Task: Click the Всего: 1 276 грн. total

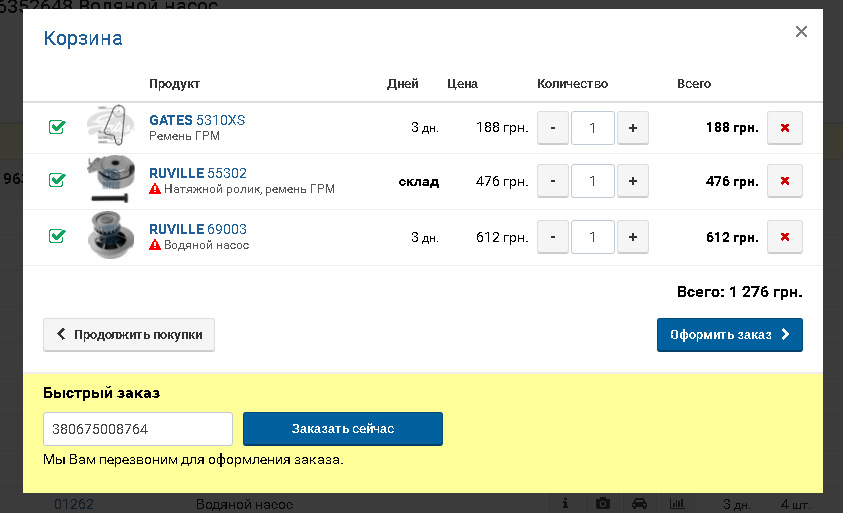Action: [739, 292]
